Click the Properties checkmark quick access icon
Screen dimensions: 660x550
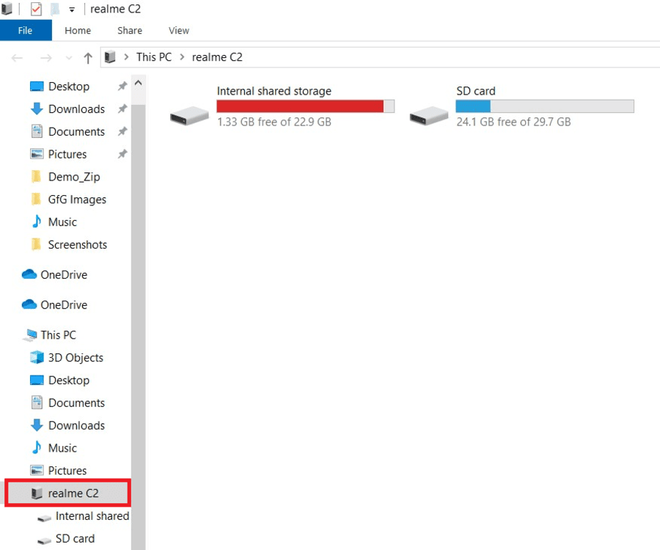click(36, 9)
